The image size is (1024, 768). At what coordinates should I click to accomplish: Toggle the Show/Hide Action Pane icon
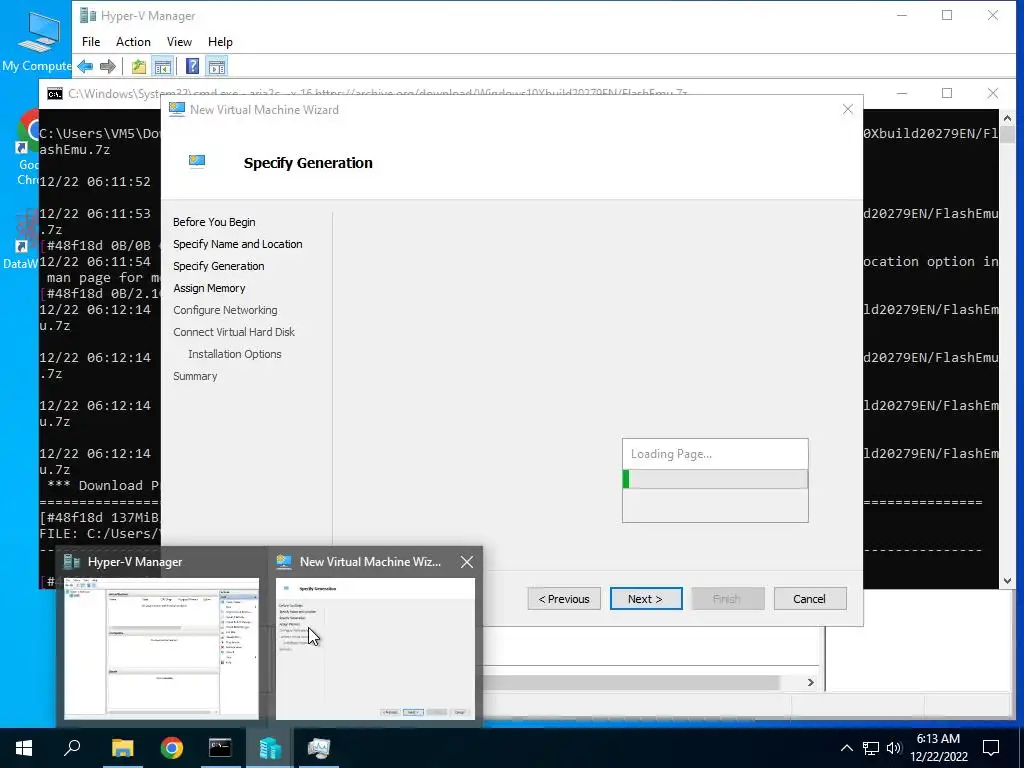click(x=217, y=66)
